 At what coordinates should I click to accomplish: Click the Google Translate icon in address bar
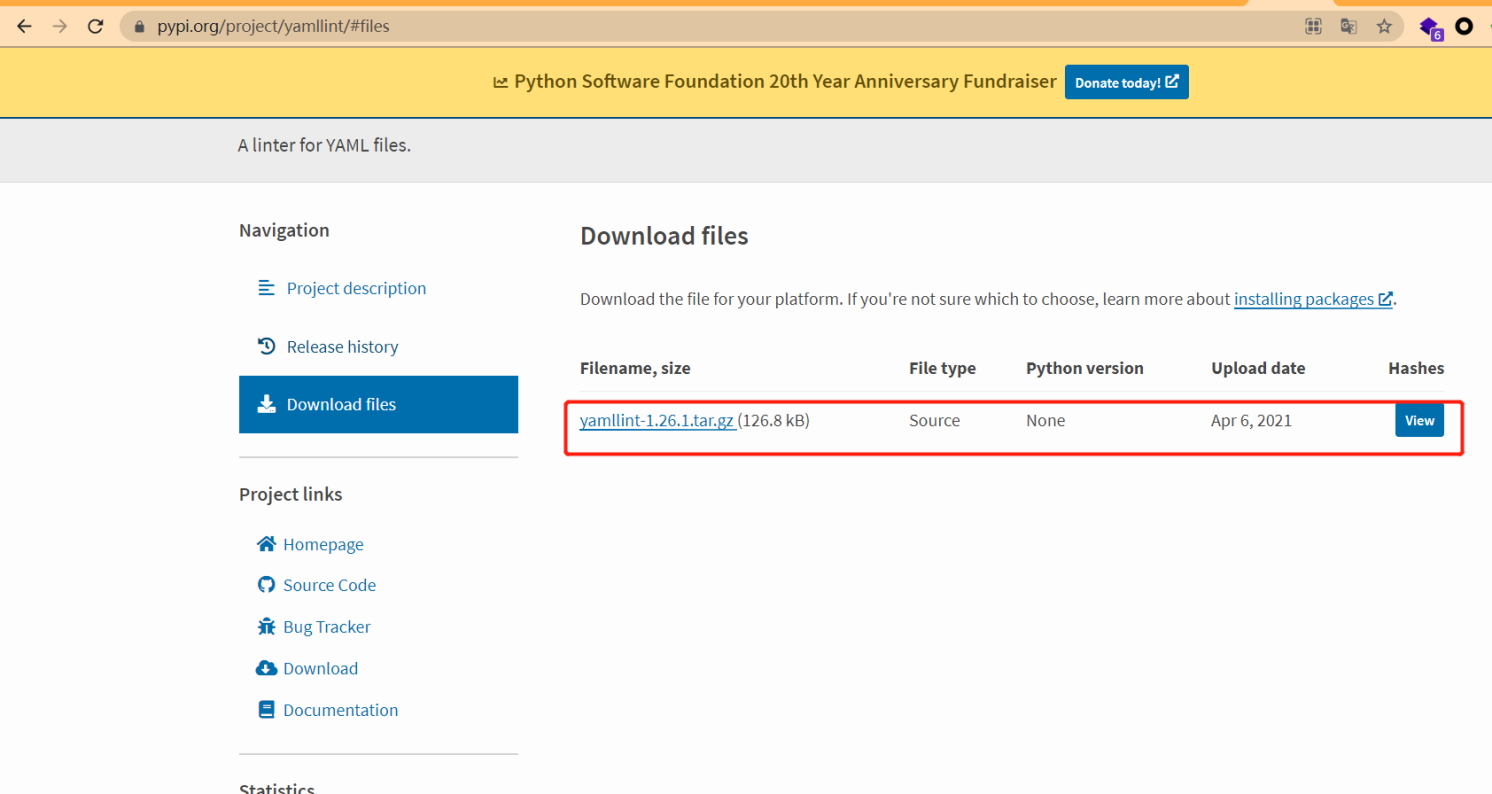point(1349,27)
